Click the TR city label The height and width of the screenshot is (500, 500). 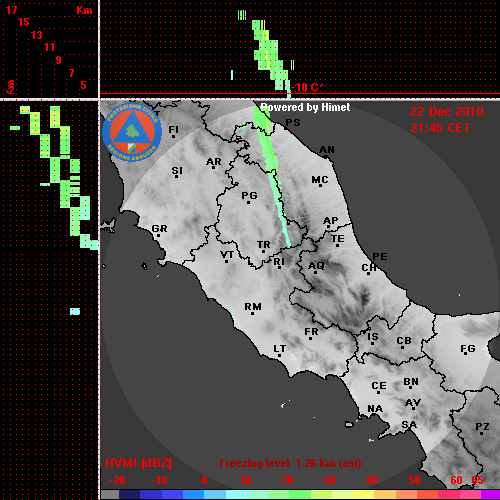[x=263, y=245]
